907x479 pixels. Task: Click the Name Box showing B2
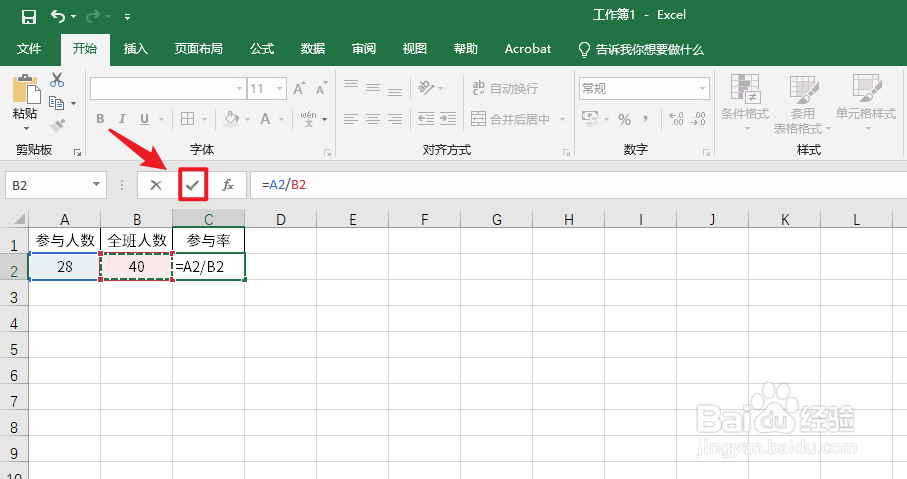51,185
